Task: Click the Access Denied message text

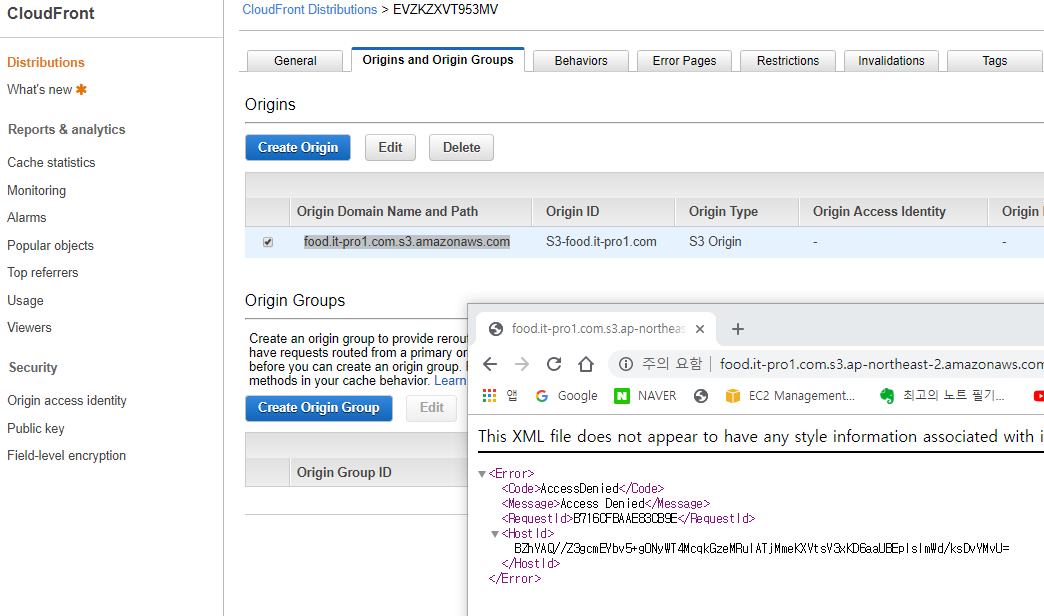Action: [603, 504]
